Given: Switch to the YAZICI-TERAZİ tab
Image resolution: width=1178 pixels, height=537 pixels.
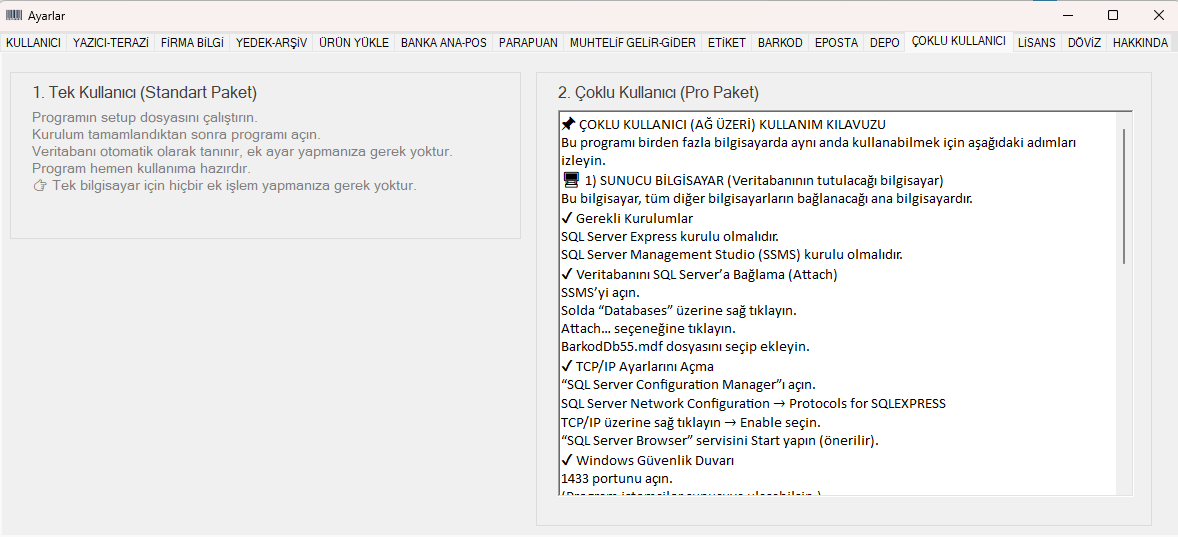Looking at the screenshot, I should point(110,43).
